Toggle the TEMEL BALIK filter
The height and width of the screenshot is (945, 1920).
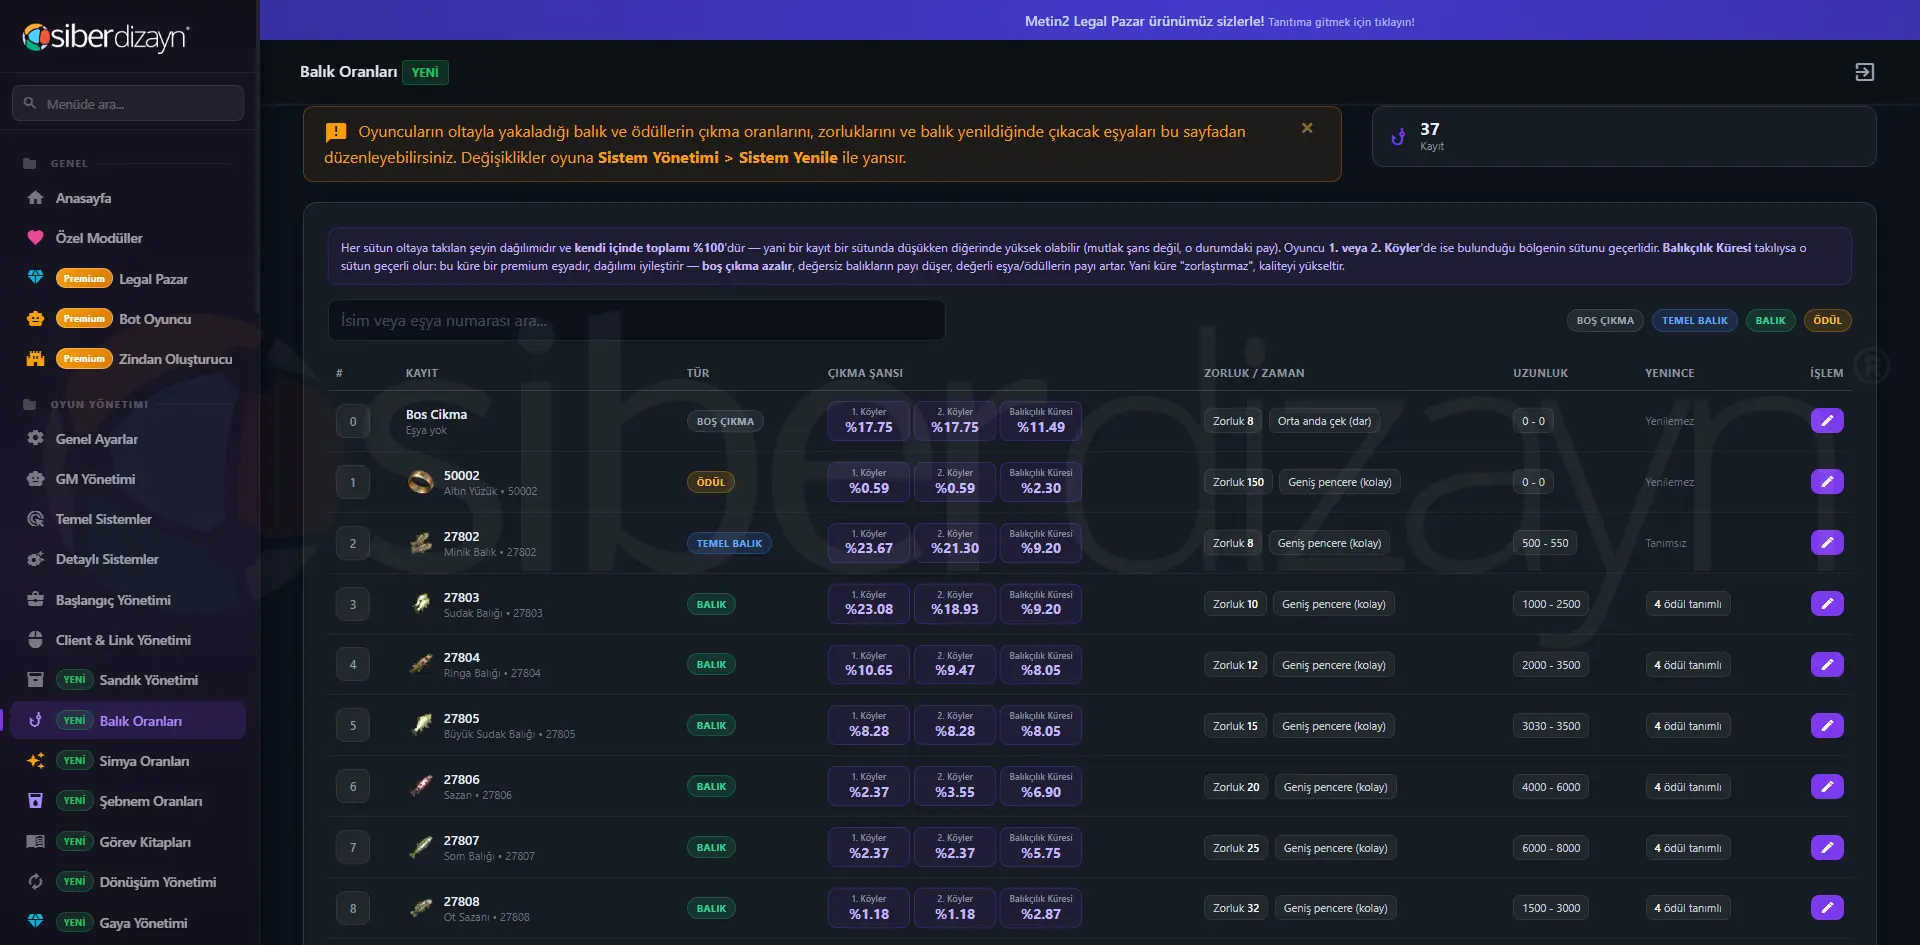(x=1695, y=321)
